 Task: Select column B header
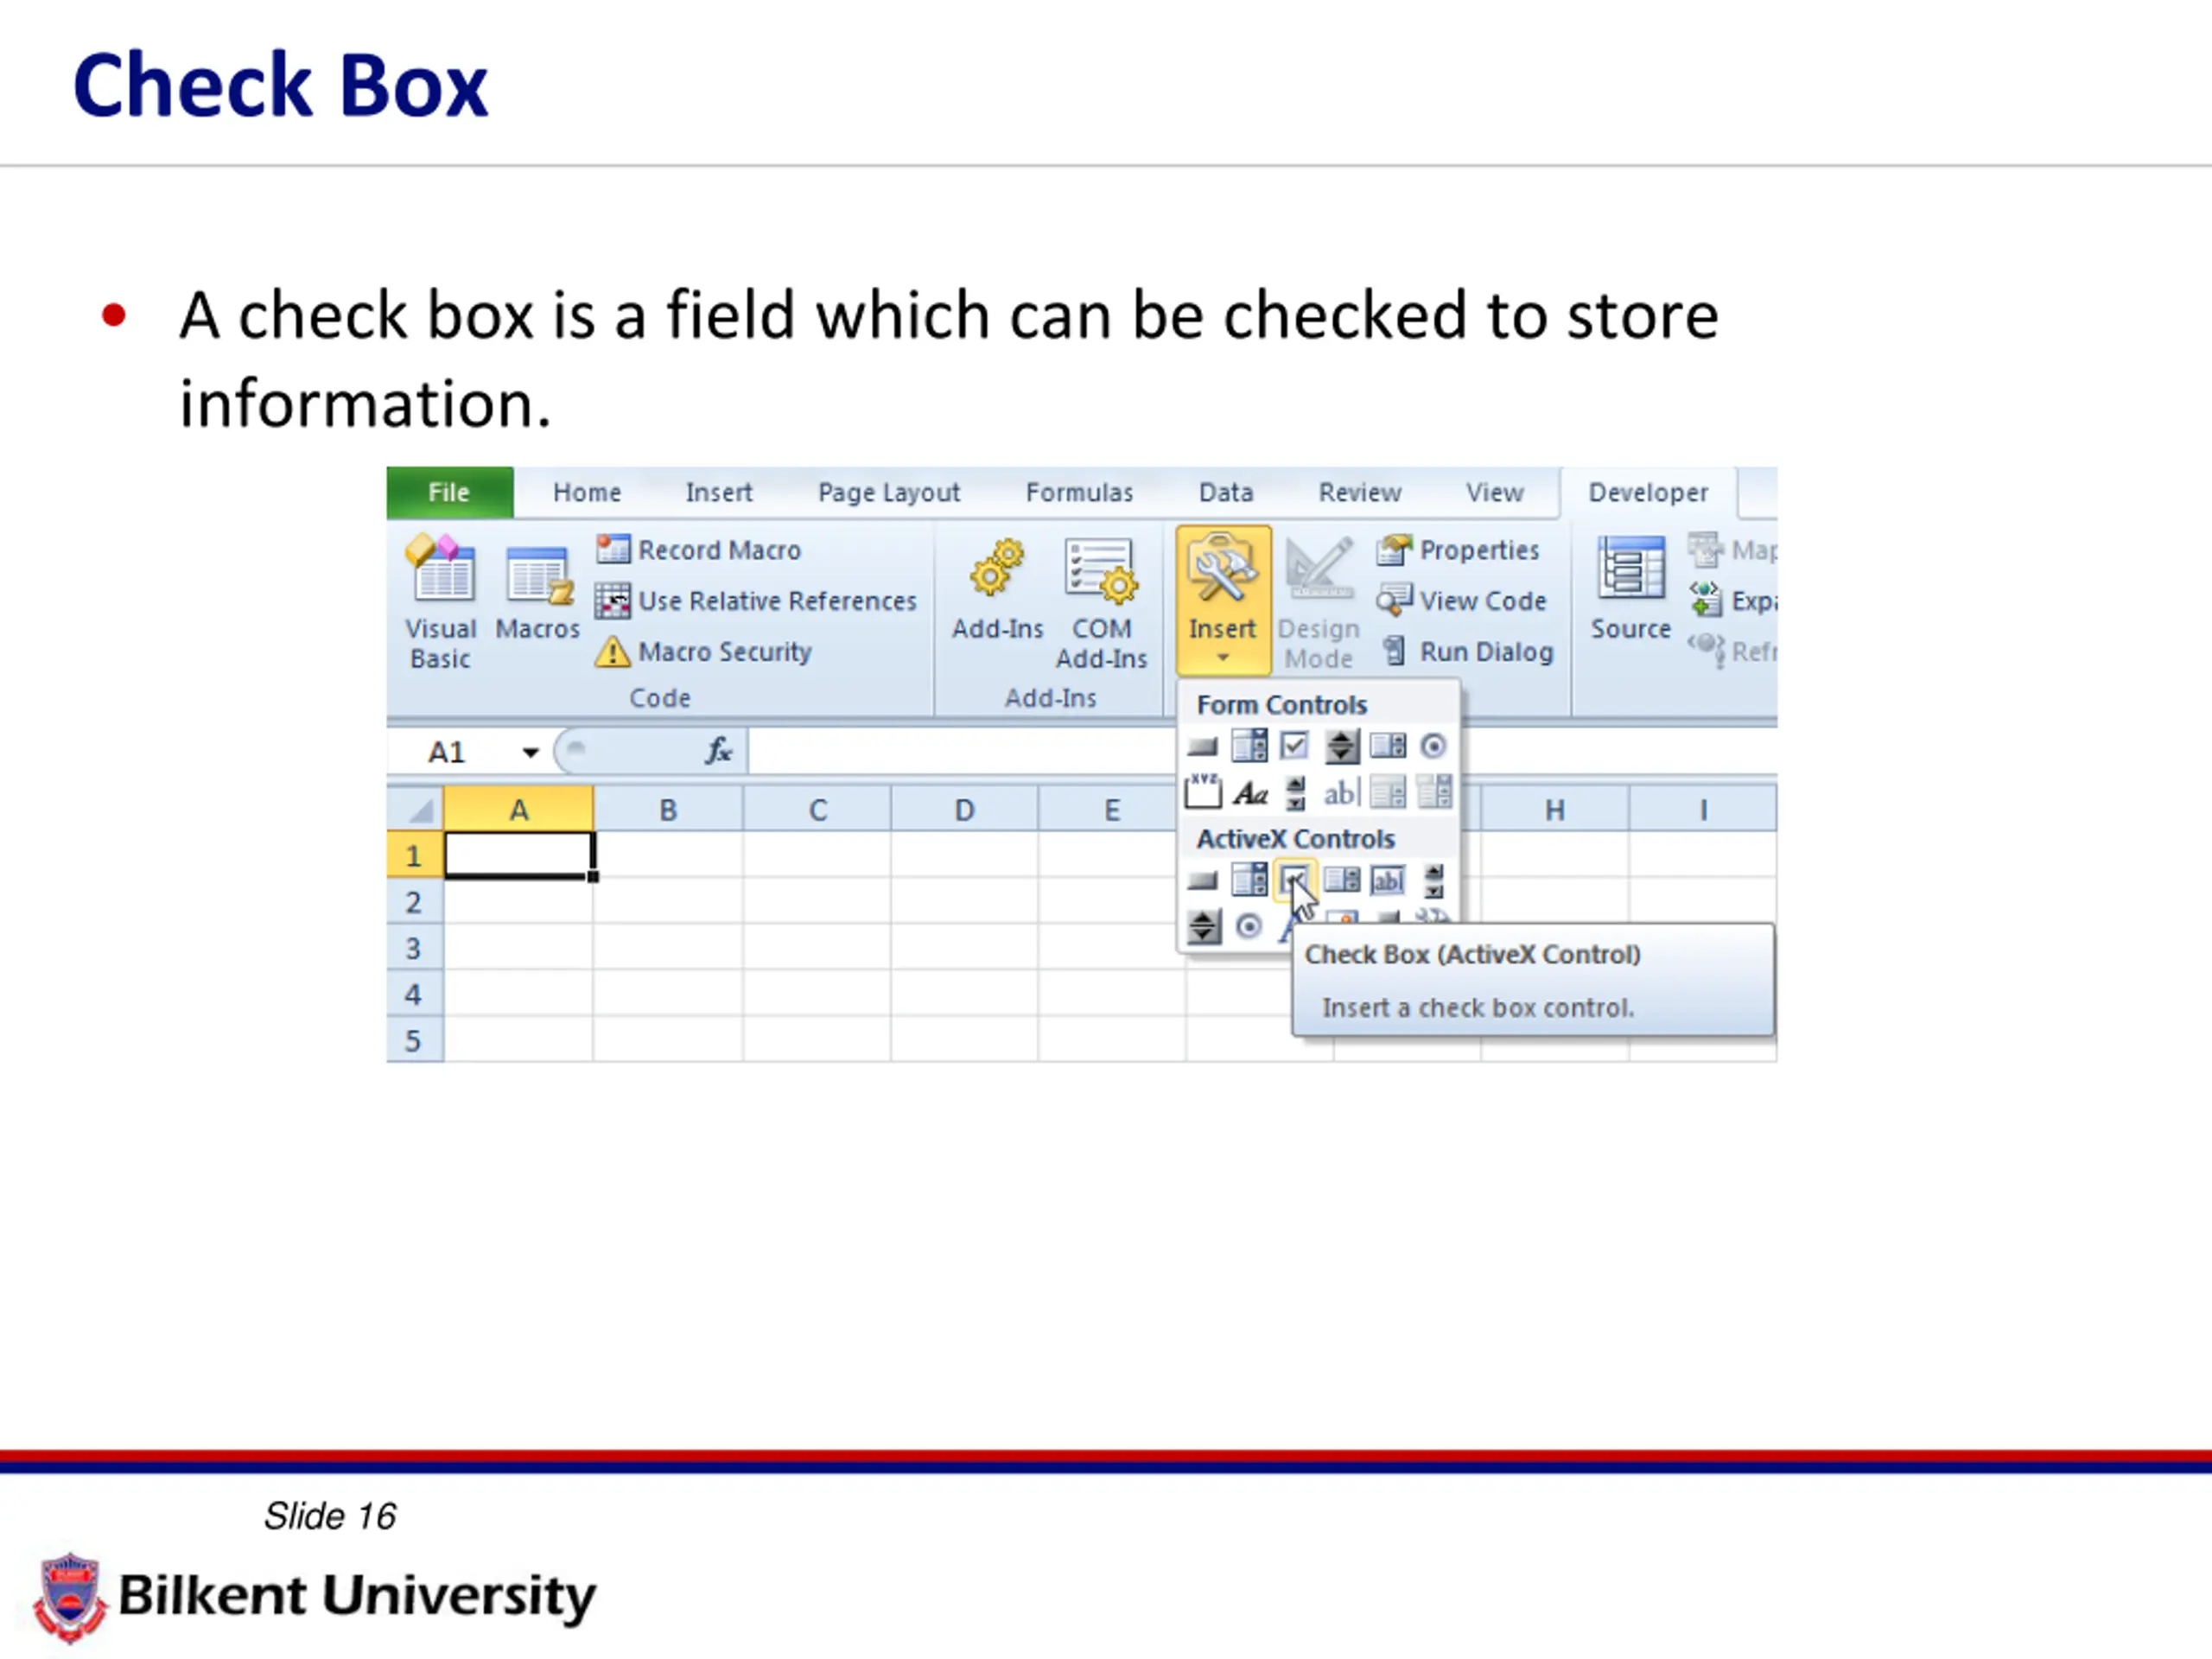pos(667,809)
